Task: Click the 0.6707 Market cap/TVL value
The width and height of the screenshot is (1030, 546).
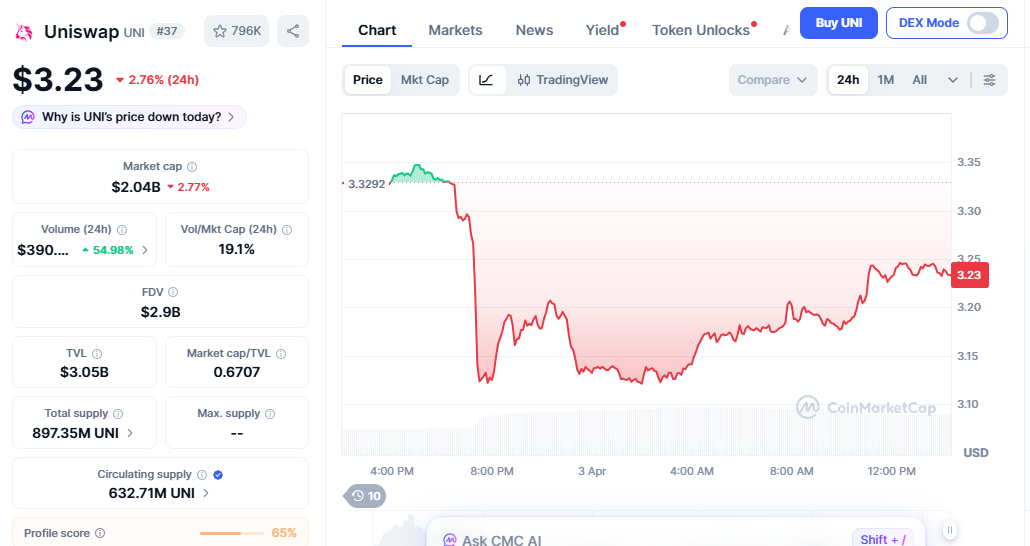Action: [x=236, y=373]
